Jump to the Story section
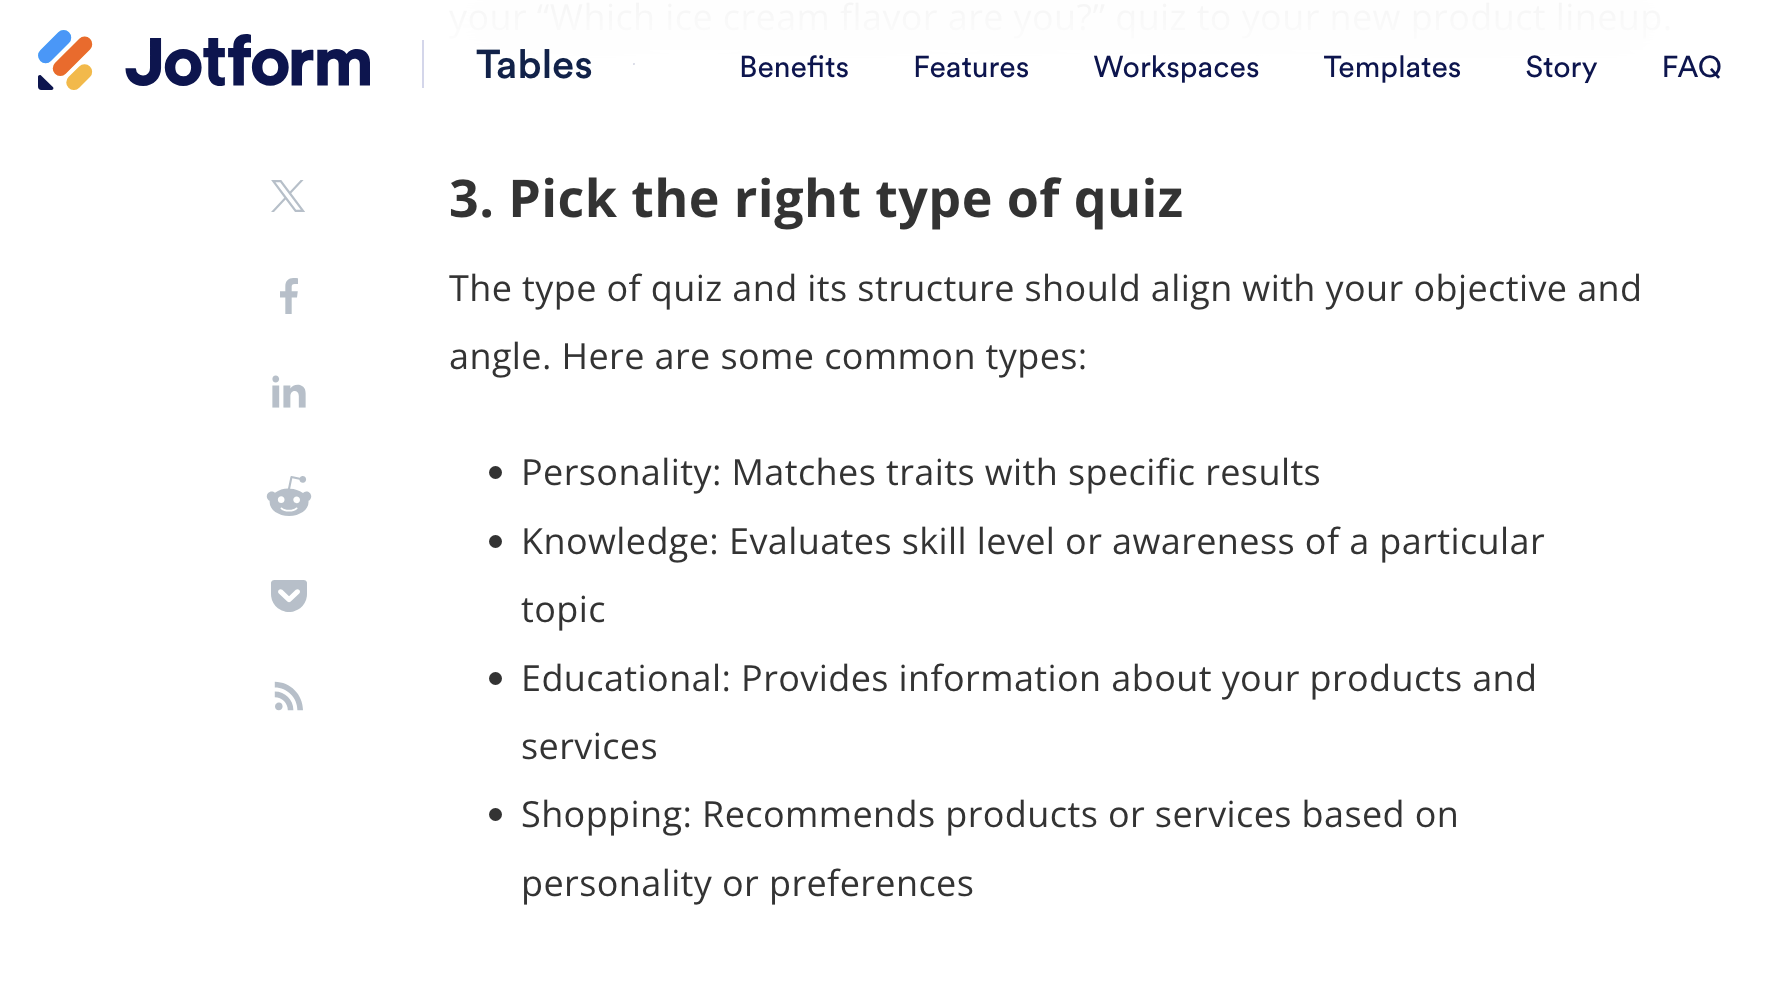The width and height of the screenshot is (1768, 982). pos(1561,67)
